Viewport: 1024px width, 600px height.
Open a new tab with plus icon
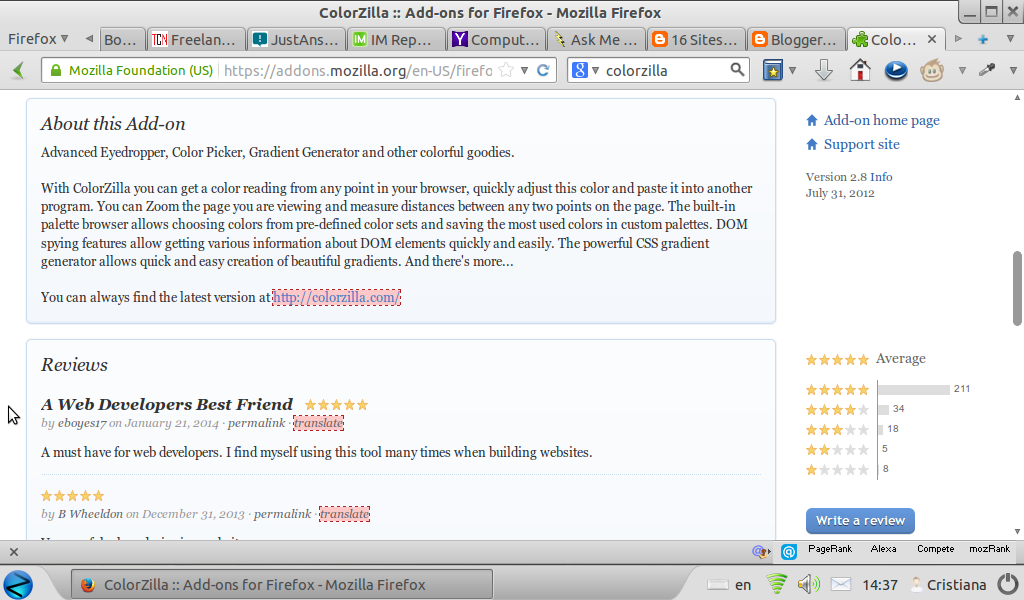pos(982,39)
